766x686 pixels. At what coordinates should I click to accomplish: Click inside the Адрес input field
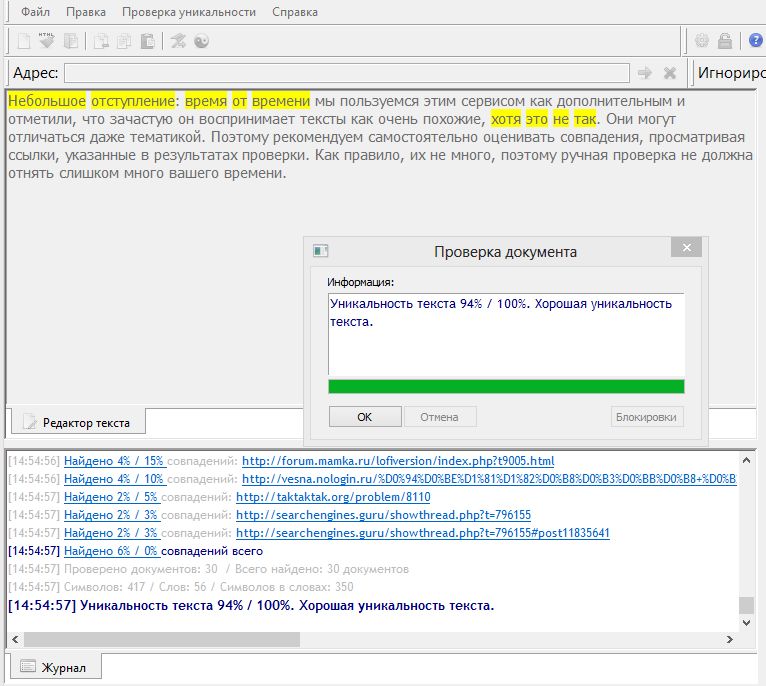click(346, 73)
